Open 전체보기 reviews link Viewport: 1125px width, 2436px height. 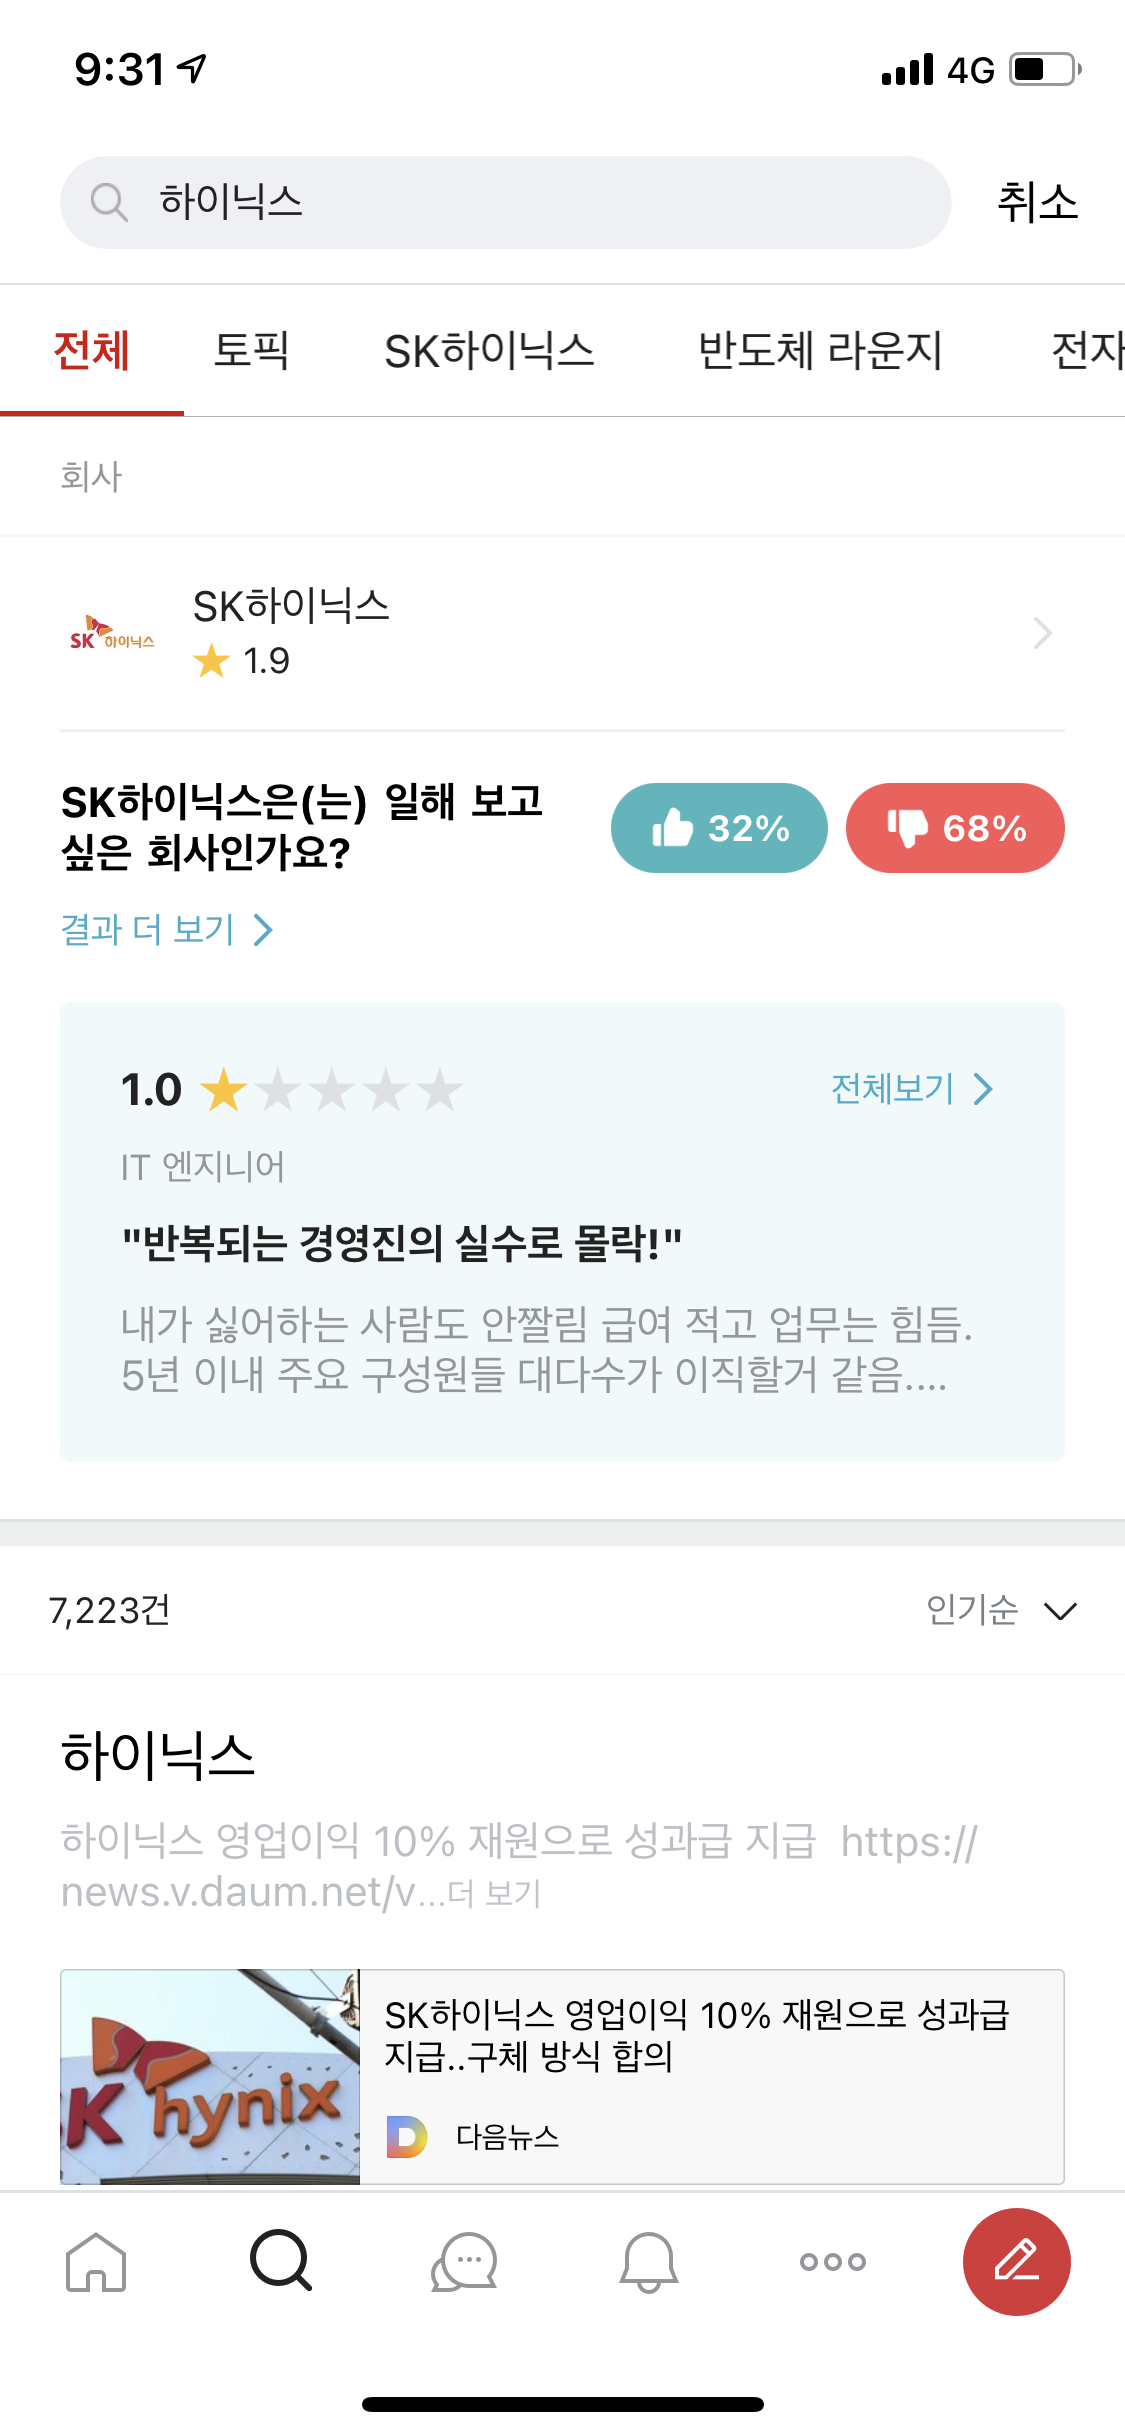(912, 1089)
